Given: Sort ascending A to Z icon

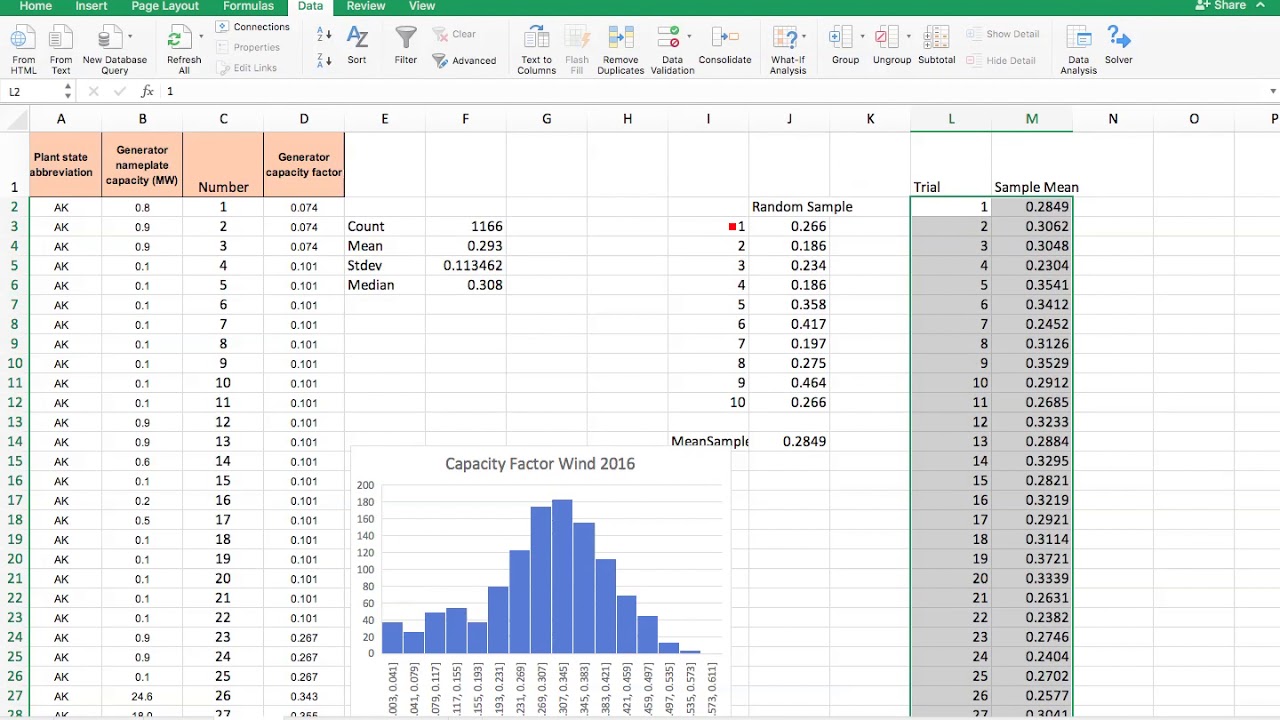Looking at the screenshot, I should click(324, 35).
